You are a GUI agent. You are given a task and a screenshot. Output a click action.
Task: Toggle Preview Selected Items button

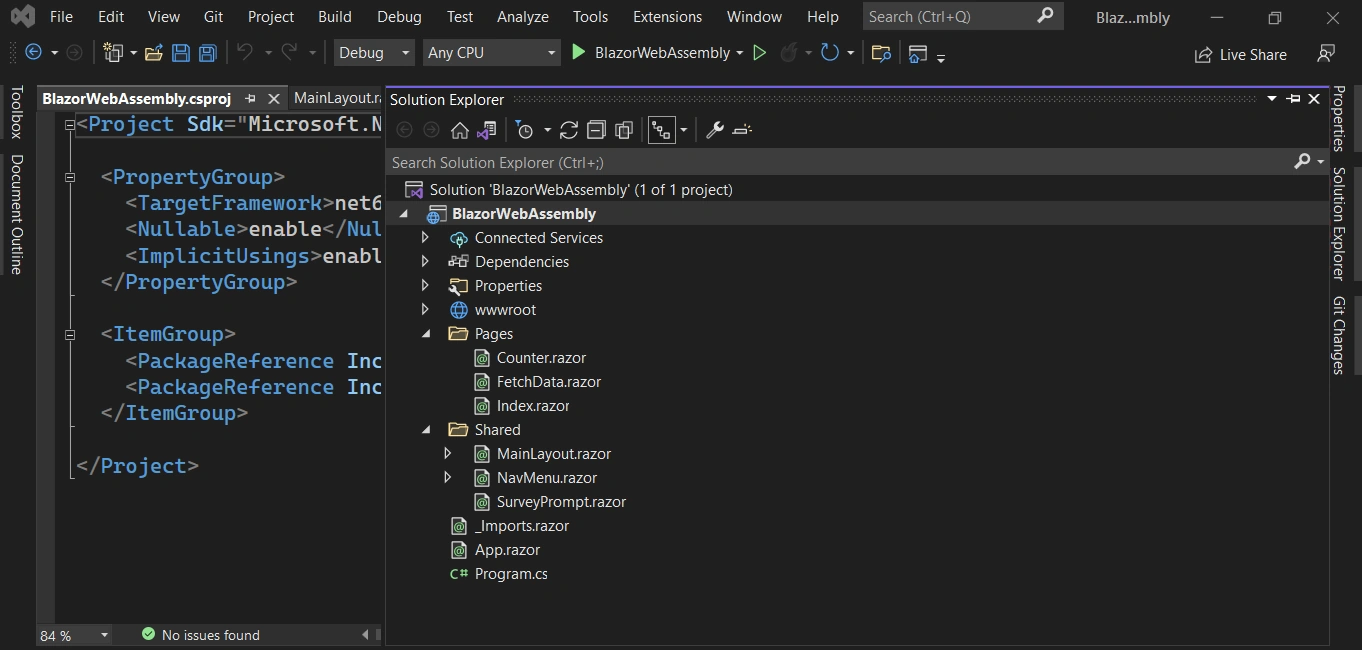pos(741,130)
